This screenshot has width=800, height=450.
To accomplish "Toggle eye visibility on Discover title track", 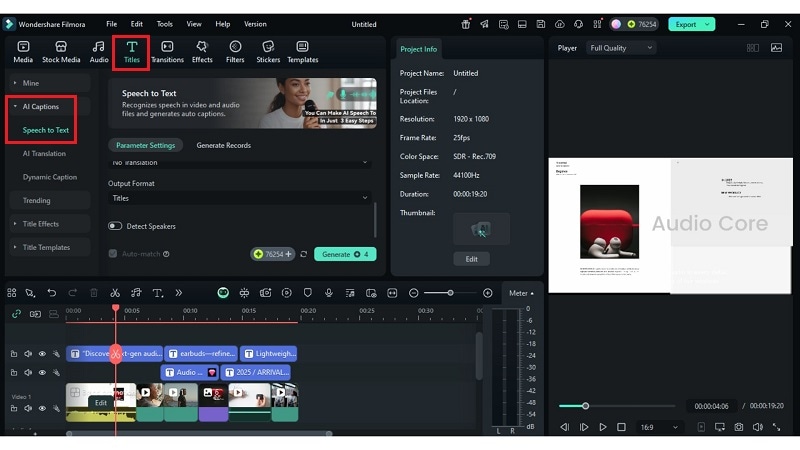I will point(42,354).
